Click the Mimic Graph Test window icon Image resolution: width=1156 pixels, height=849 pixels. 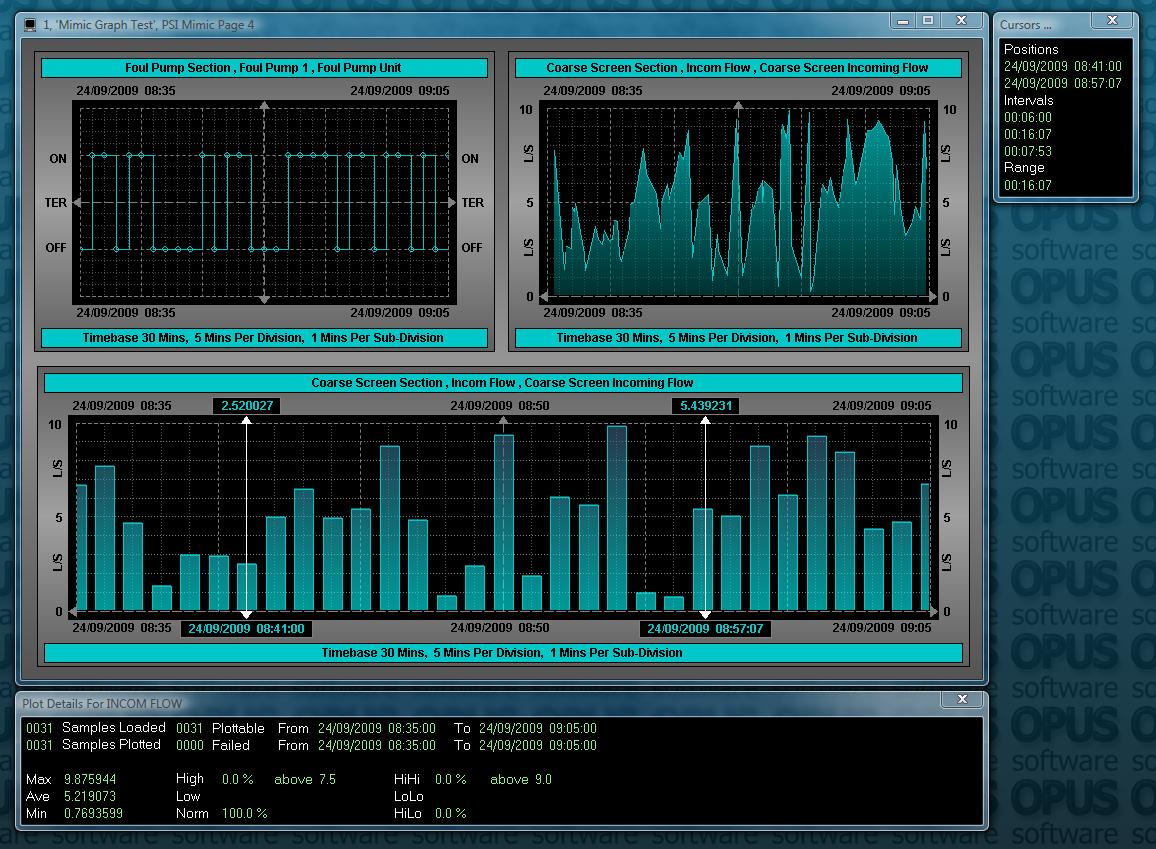[x=30, y=25]
